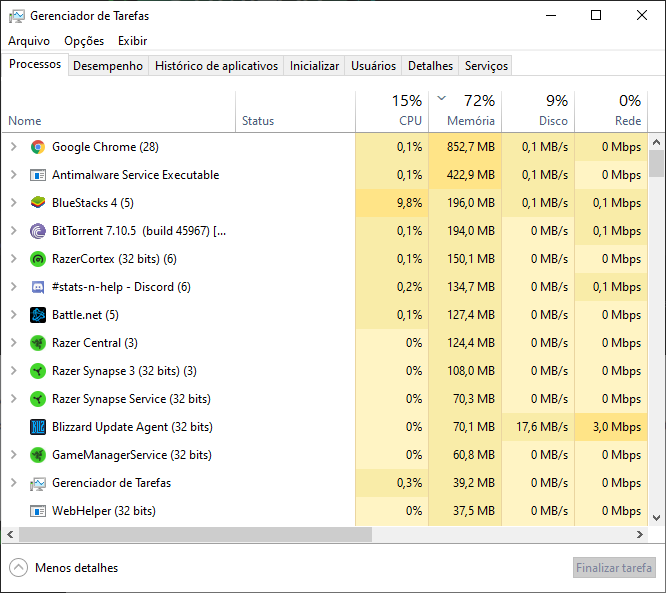Expand the BitTorrent process row
The width and height of the screenshot is (666, 593).
point(14,231)
